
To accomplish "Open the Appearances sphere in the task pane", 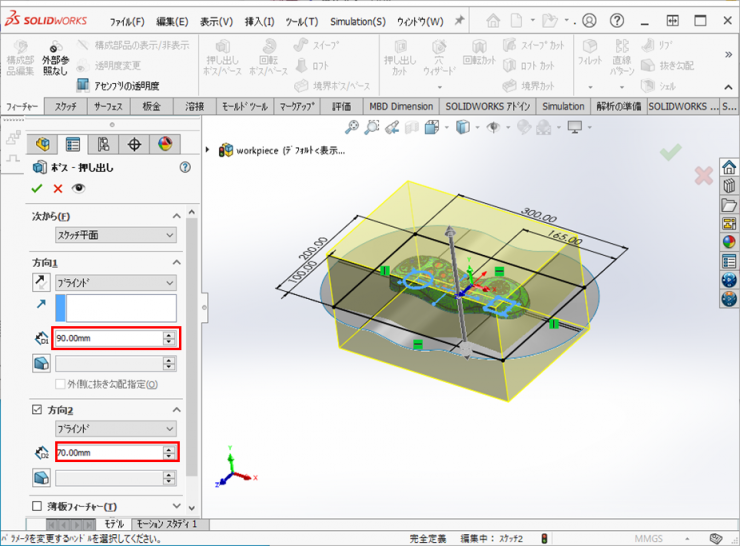I will click(729, 241).
